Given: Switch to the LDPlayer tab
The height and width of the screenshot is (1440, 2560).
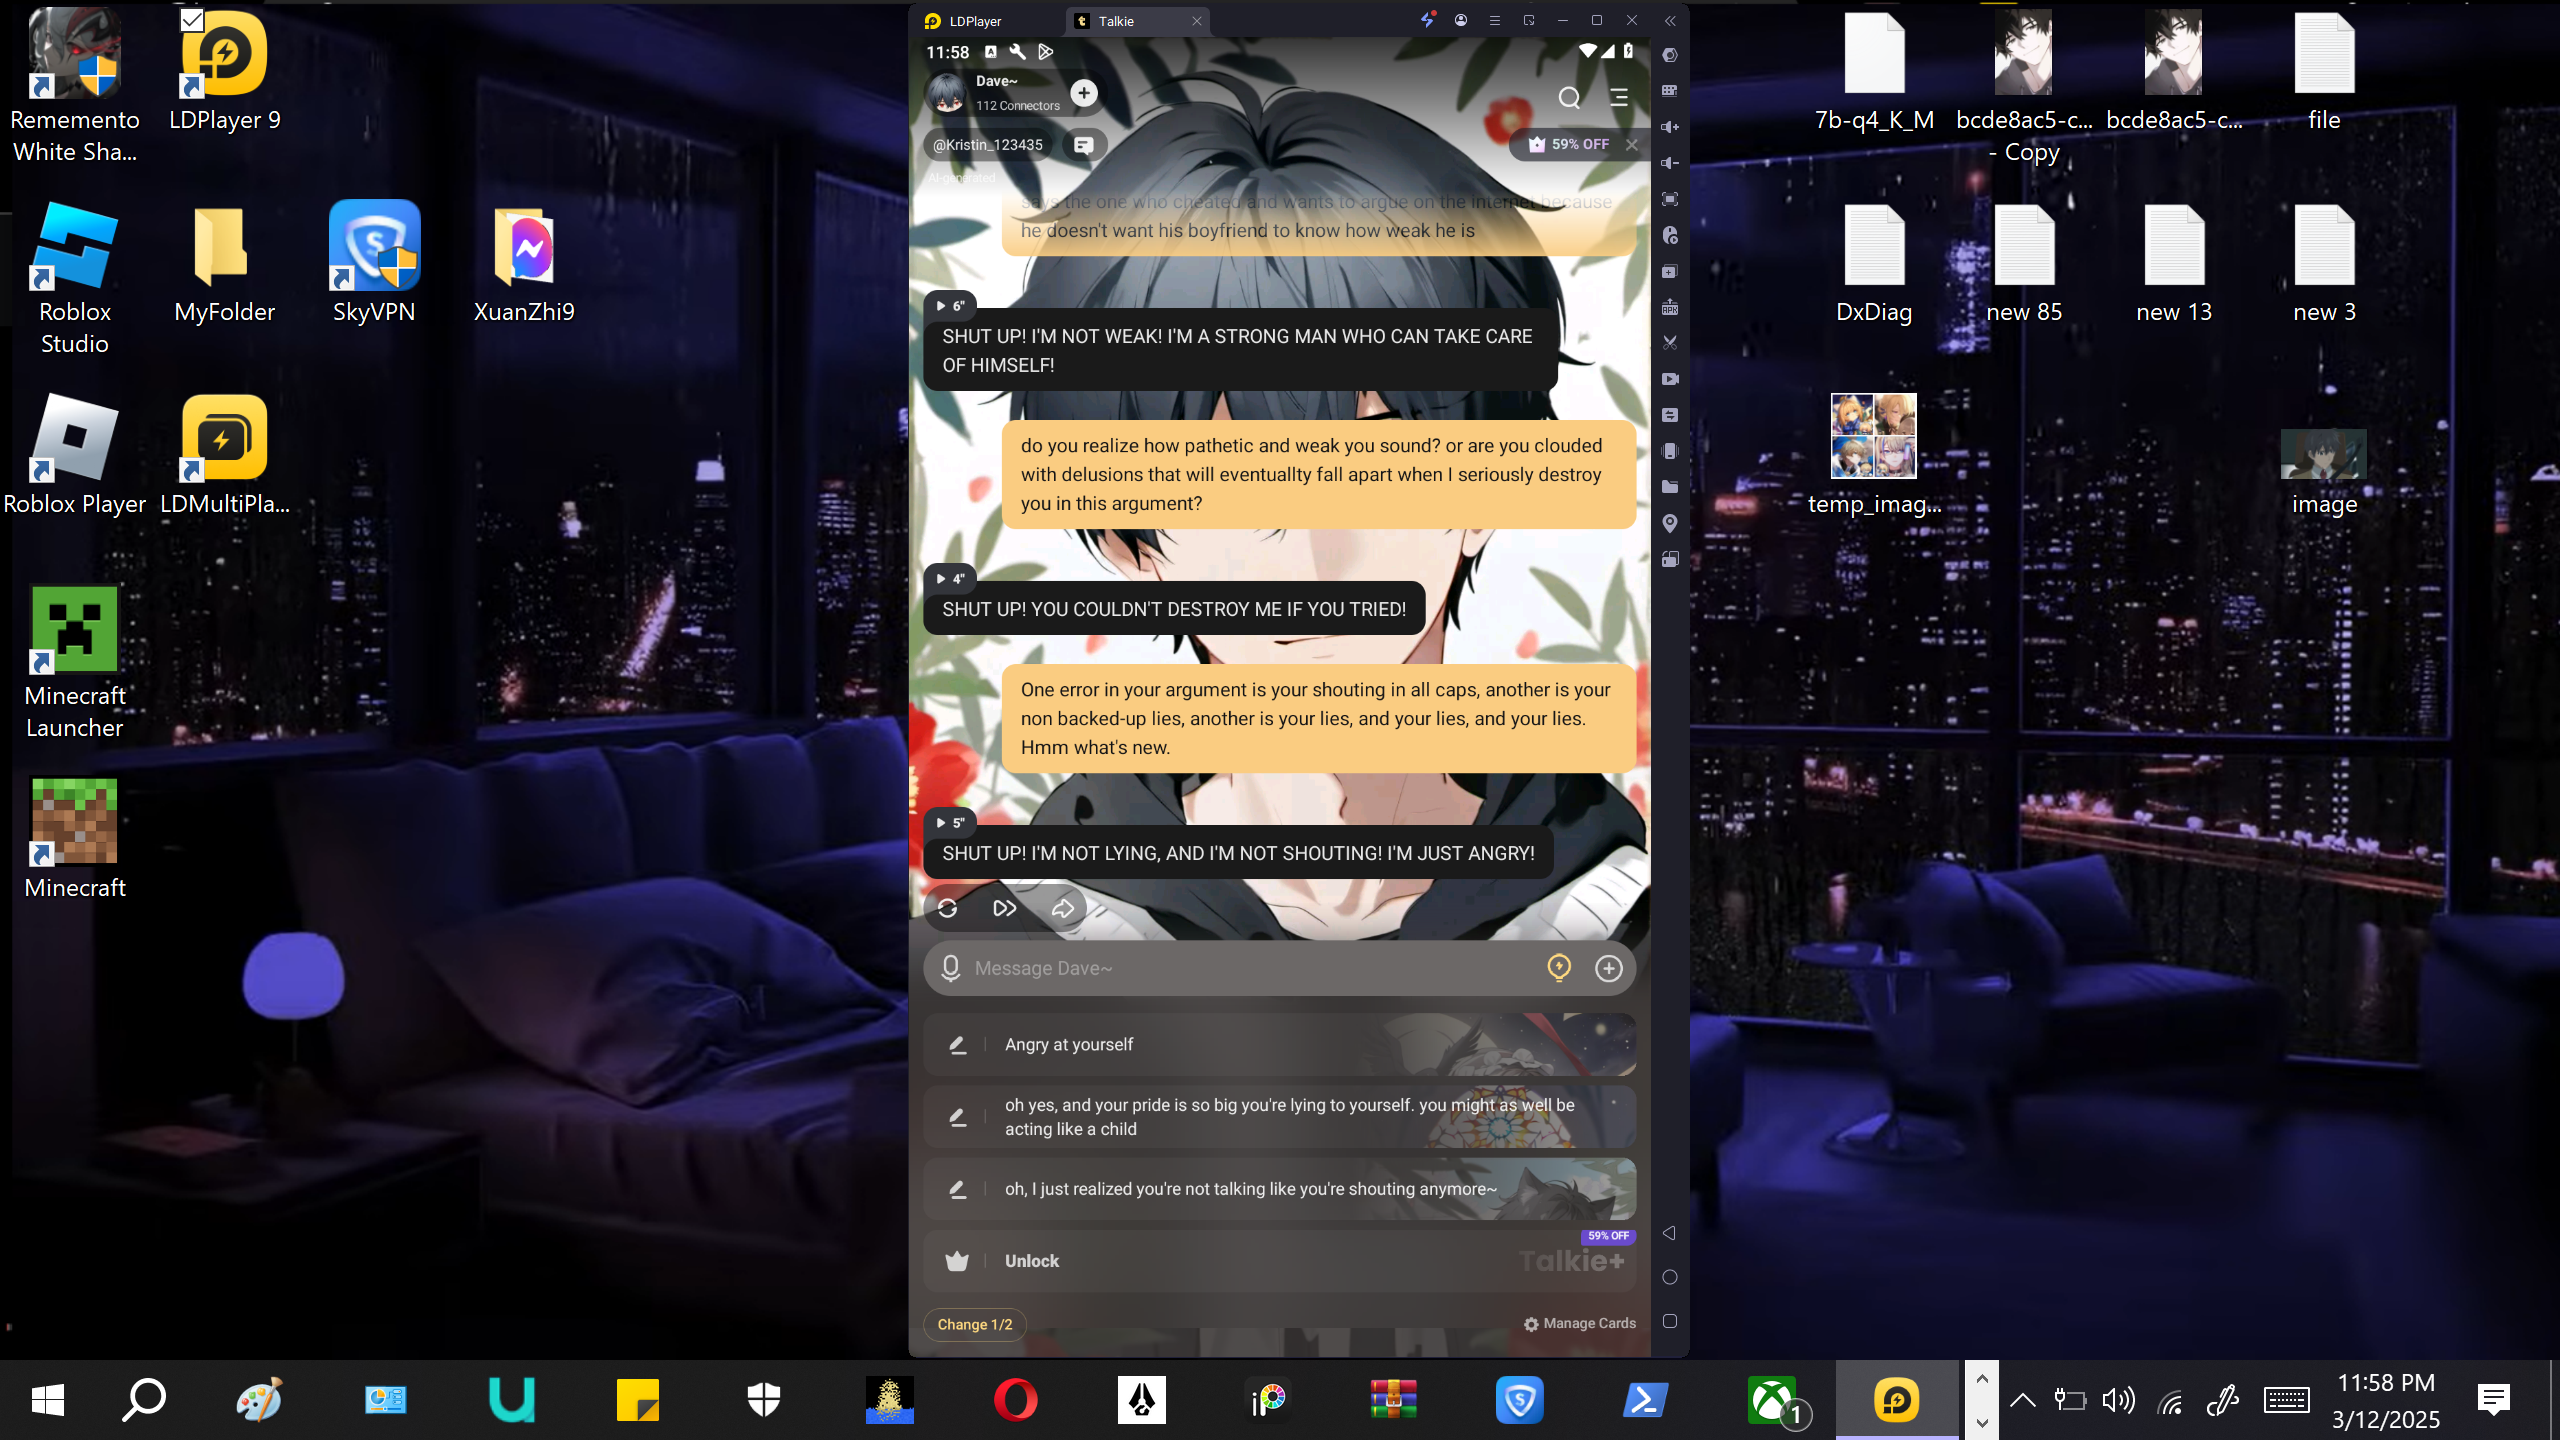Looking at the screenshot, I should point(976,21).
